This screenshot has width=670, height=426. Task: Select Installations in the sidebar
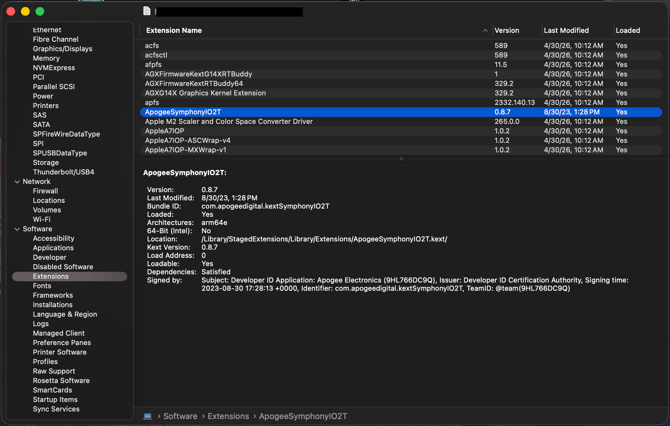coord(53,305)
